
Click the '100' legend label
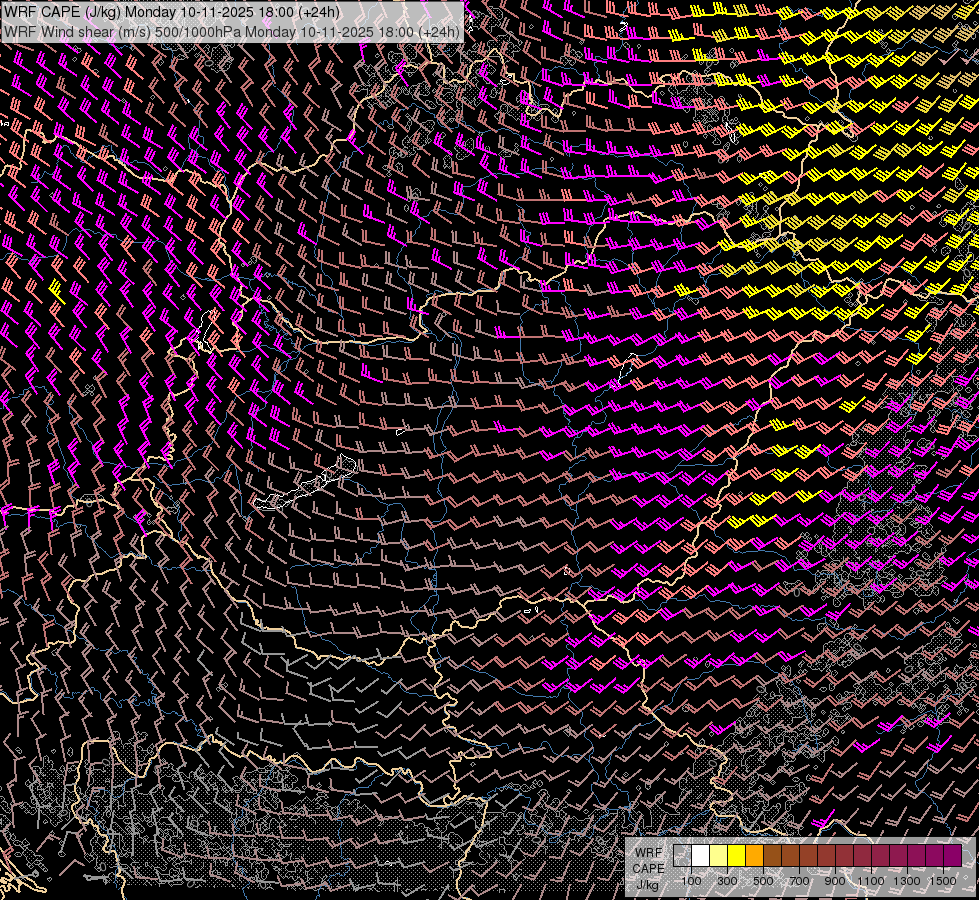(691, 881)
